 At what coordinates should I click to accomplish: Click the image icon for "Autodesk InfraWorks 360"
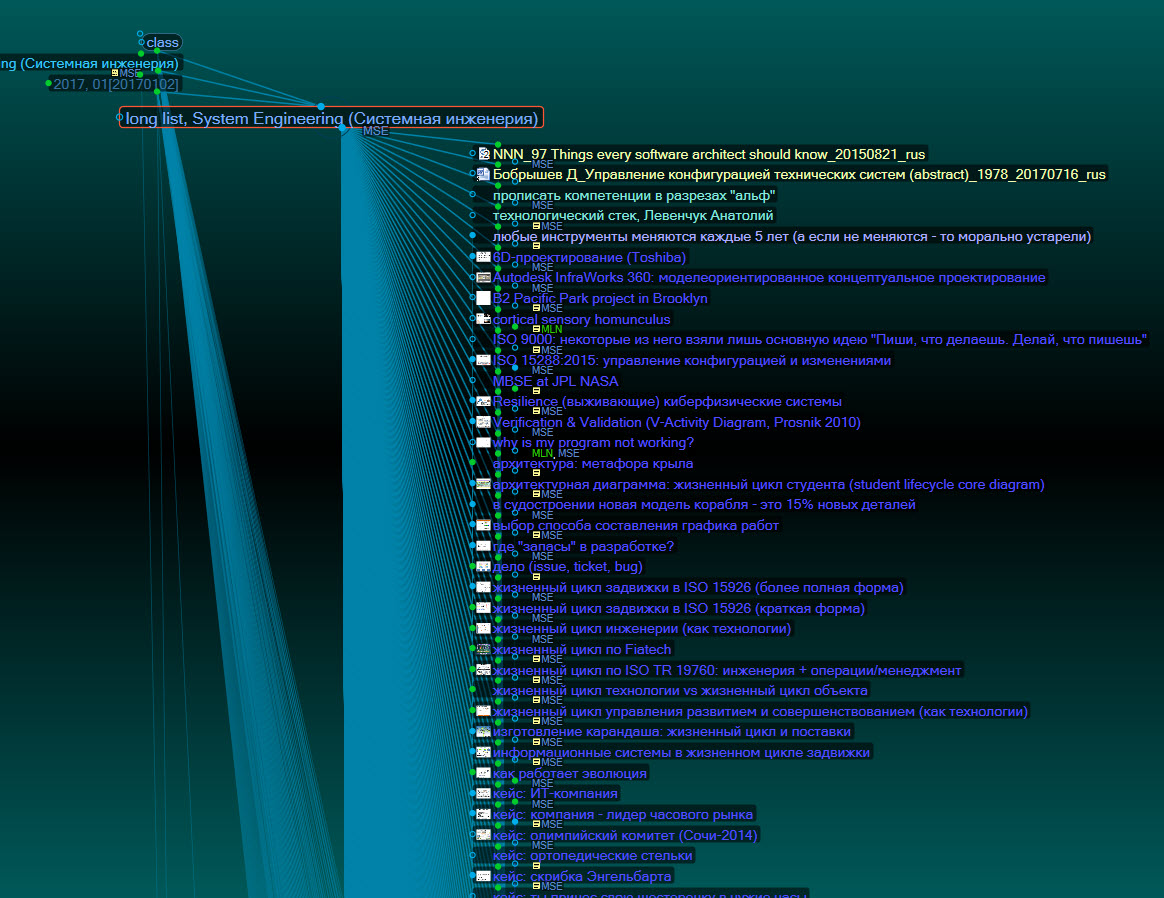tap(483, 278)
